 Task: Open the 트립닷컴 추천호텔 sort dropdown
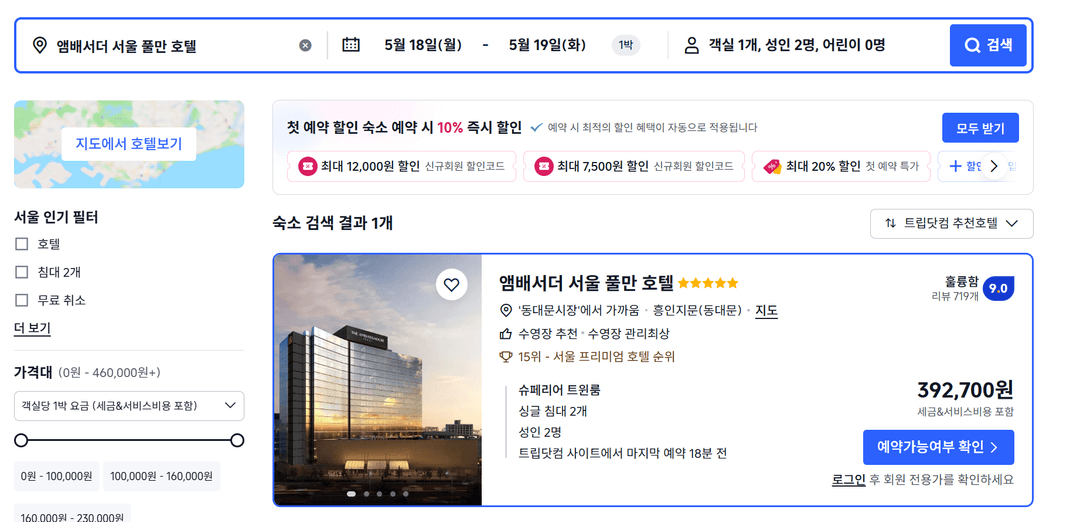(951, 223)
